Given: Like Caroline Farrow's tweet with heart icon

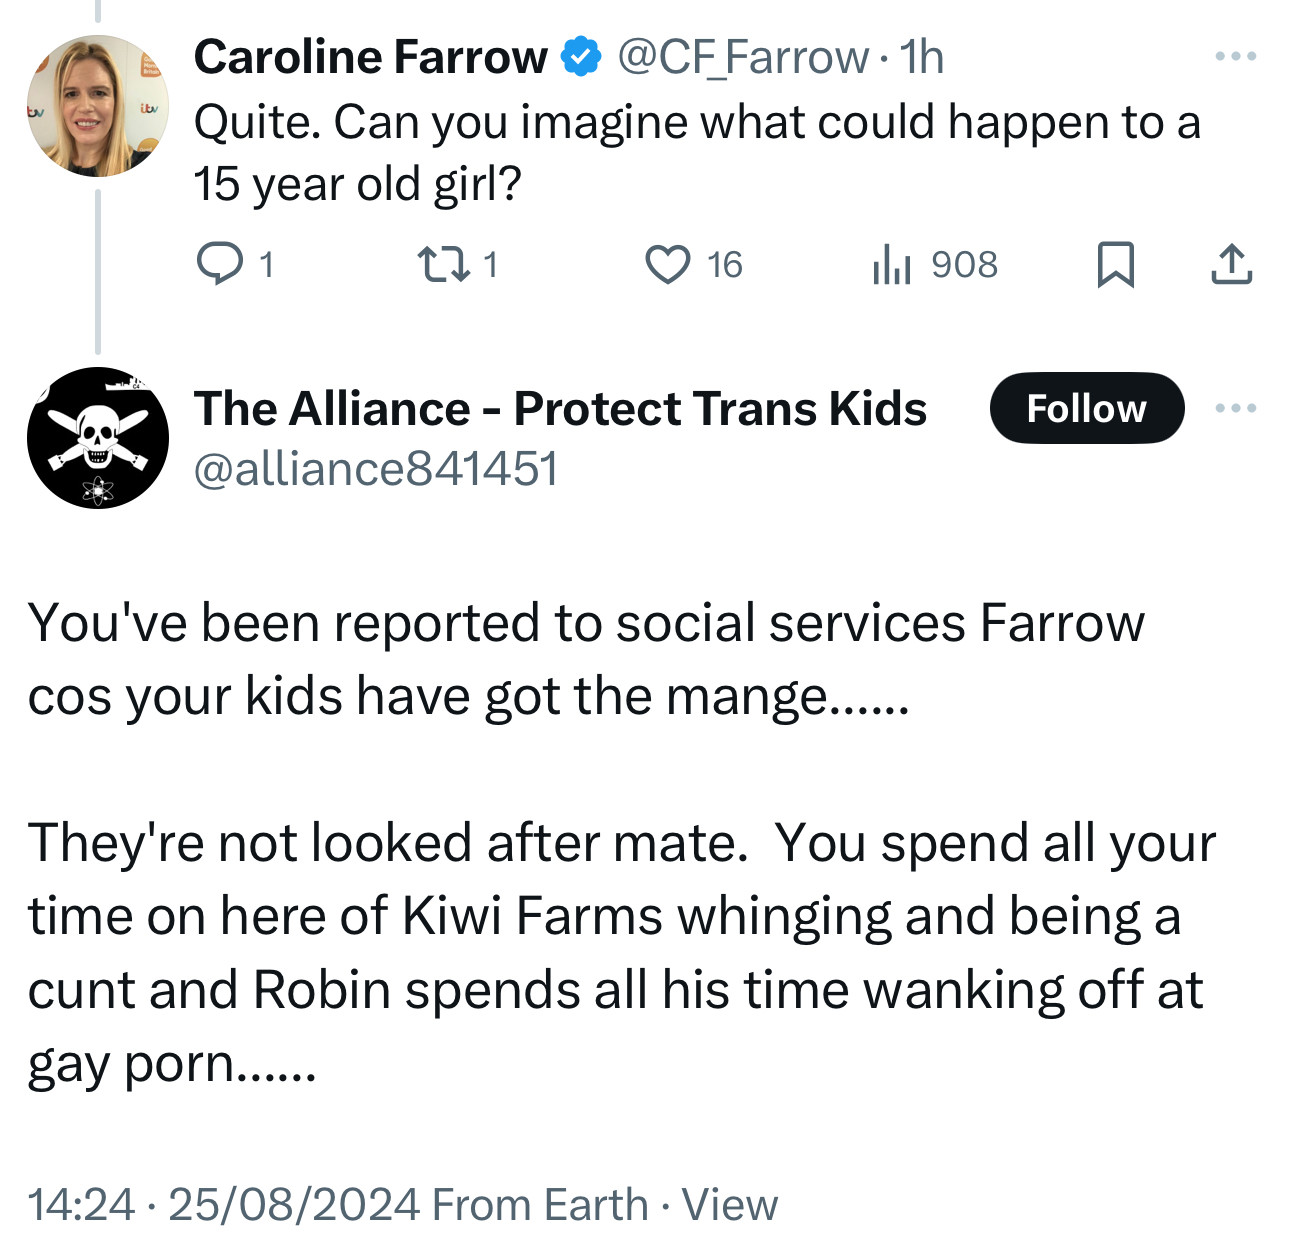Looking at the screenshot, I should pyautogui.click(x=667, y=264).
